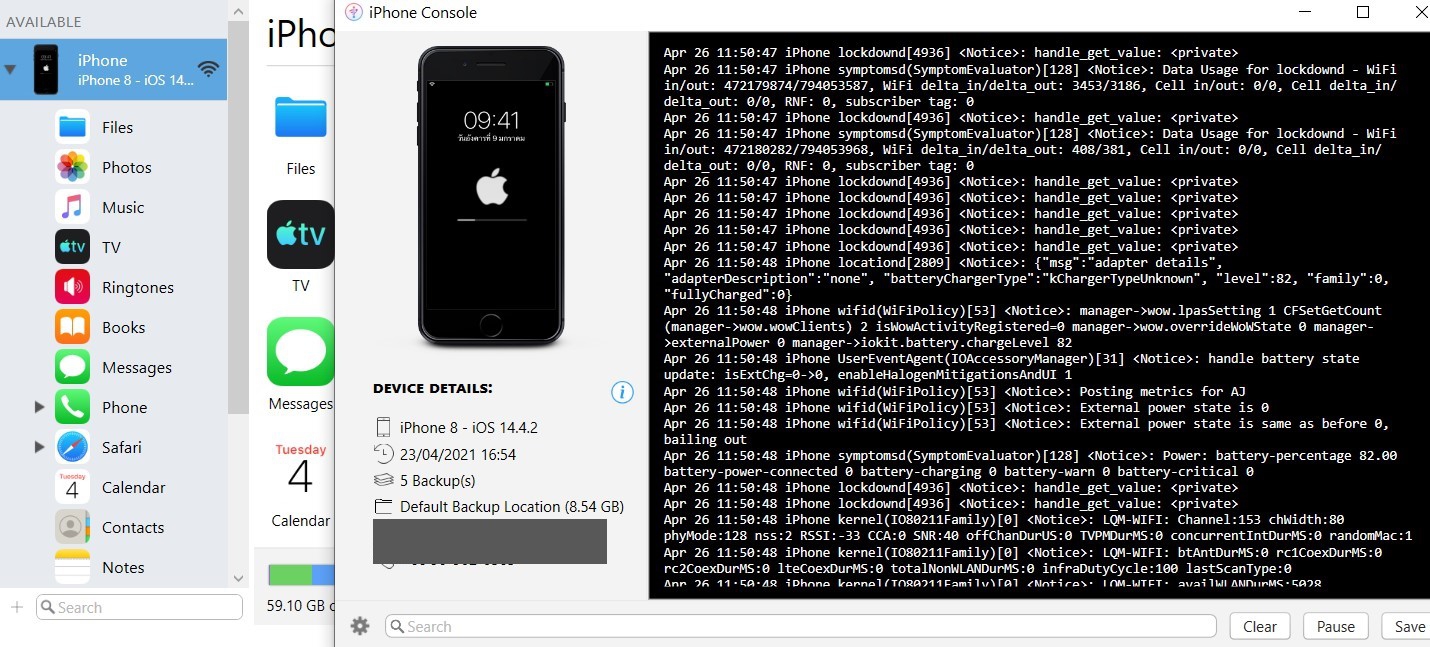The width and height of the screenshot is (1430, 647).
Task: Click the sidebar scrollbar up arrow
Action: pyautogui.click(x=238, y=10)
